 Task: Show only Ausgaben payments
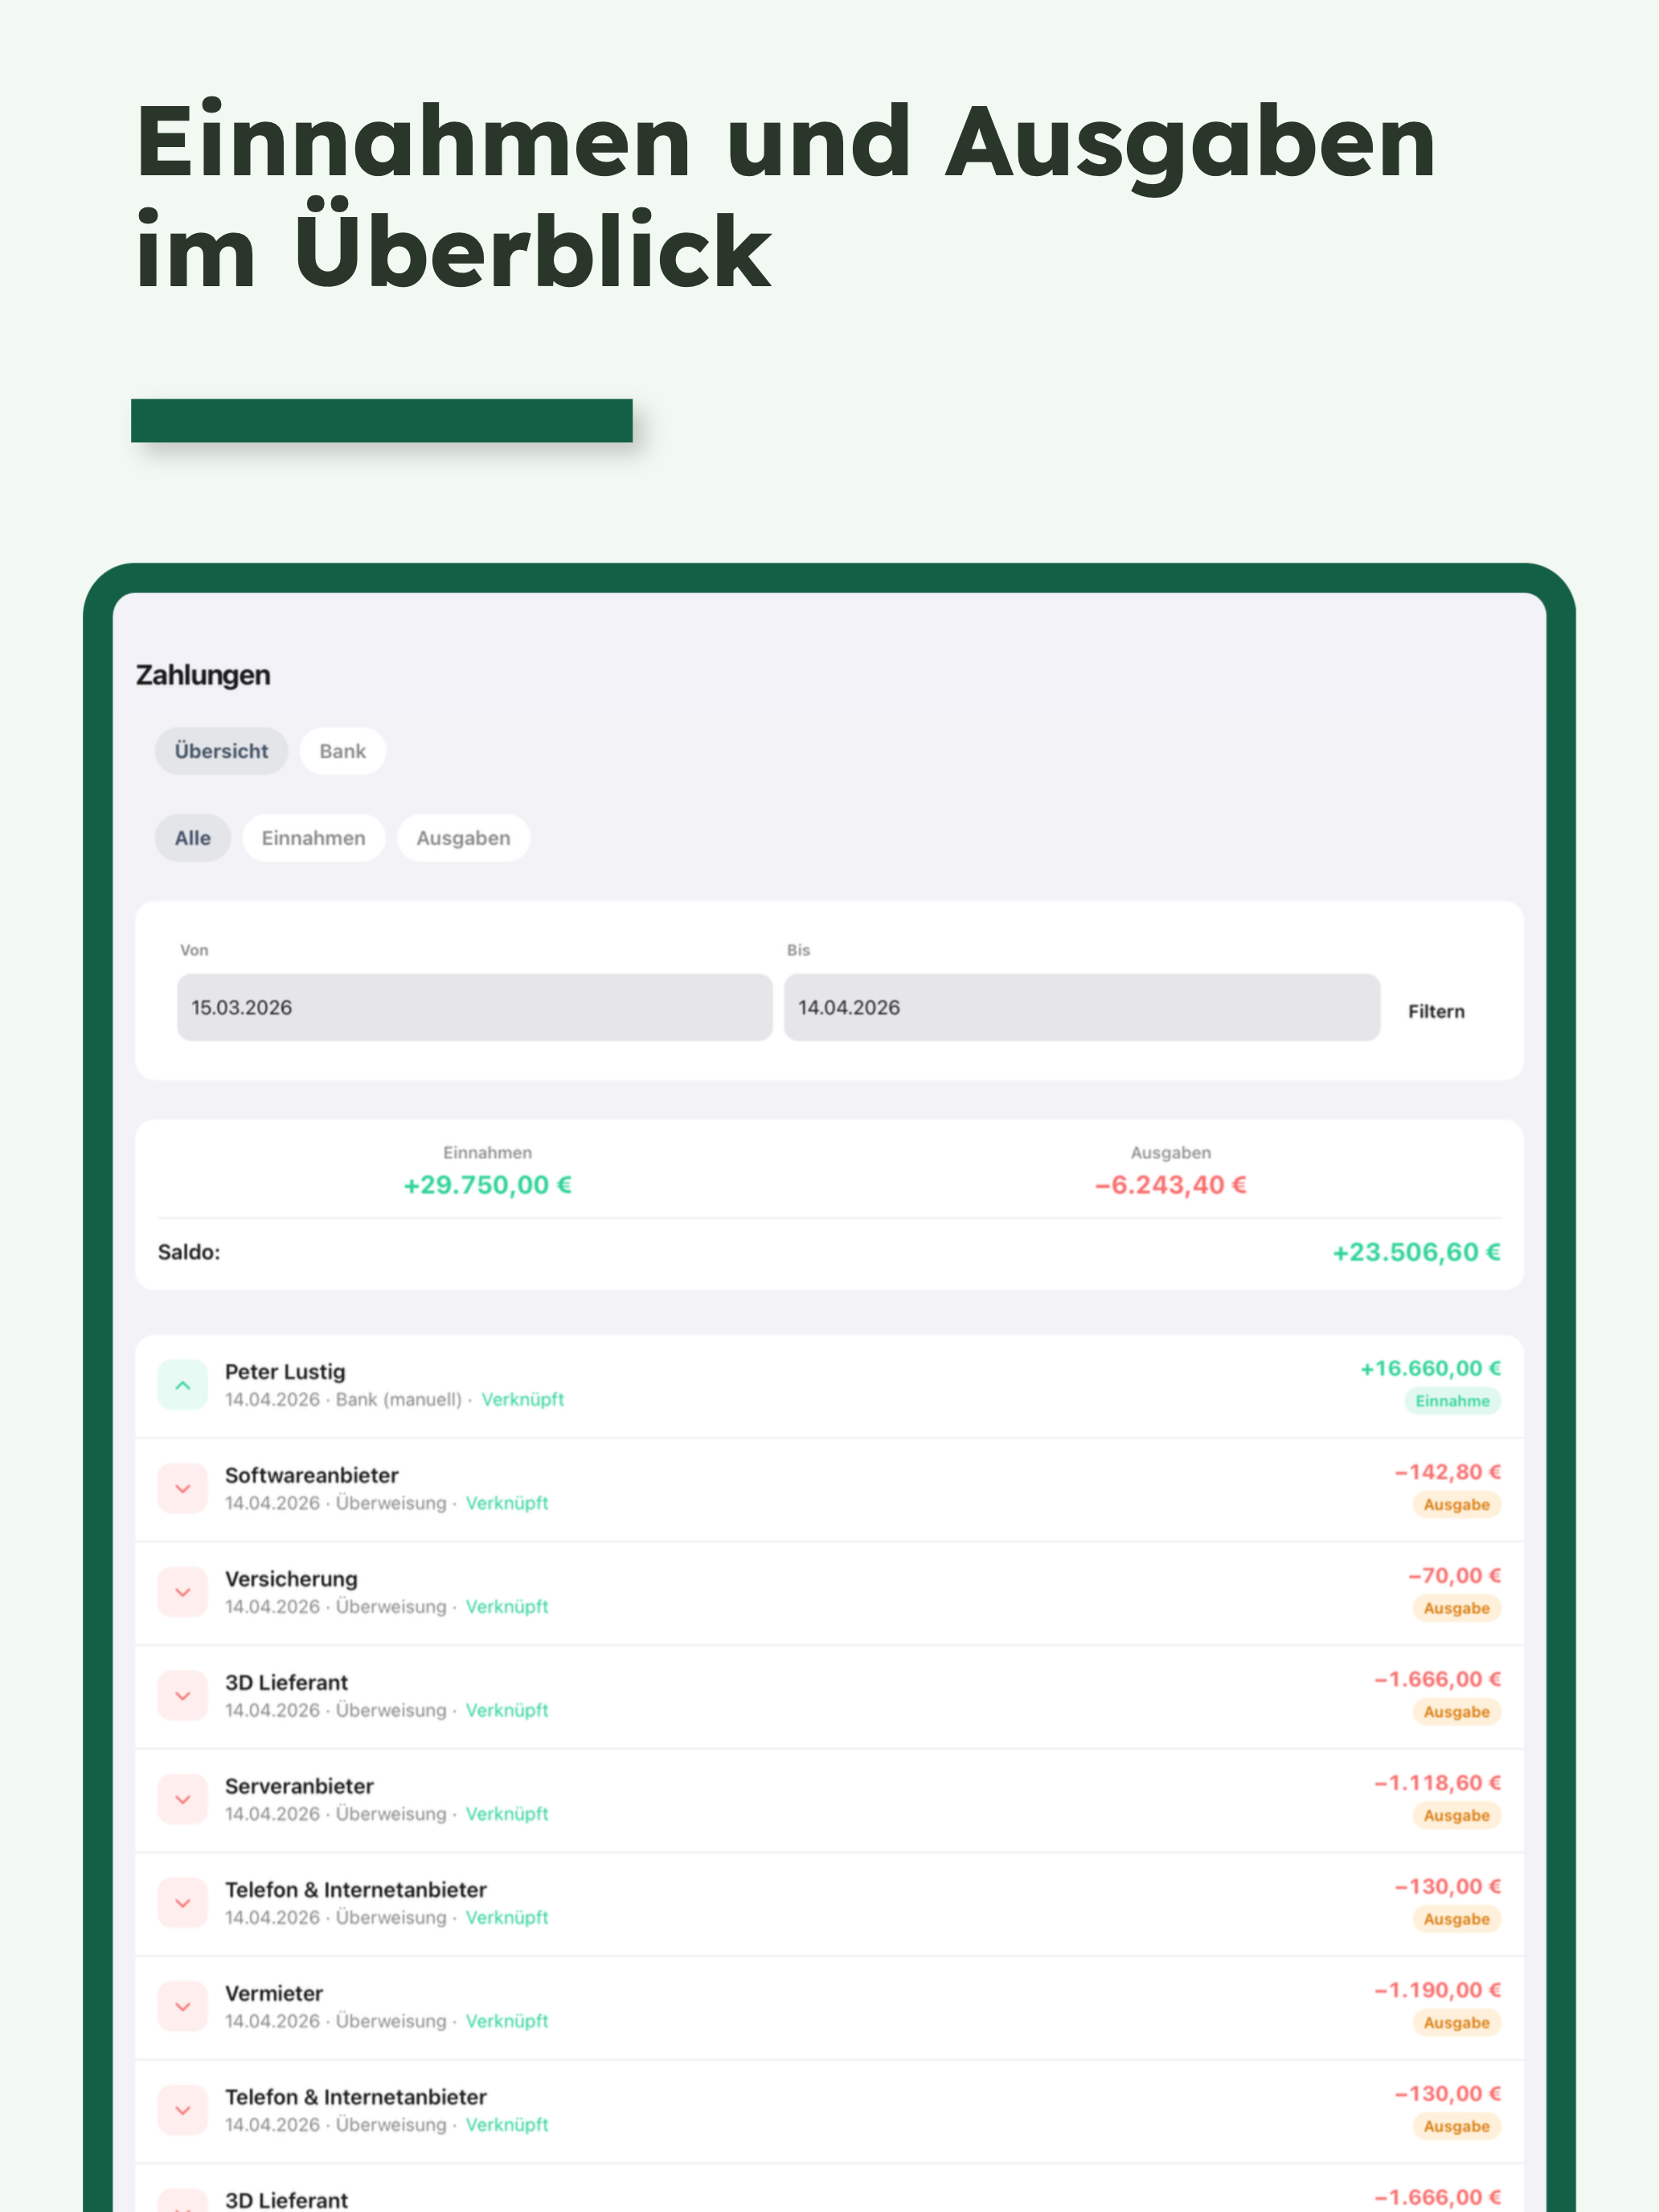463,838
